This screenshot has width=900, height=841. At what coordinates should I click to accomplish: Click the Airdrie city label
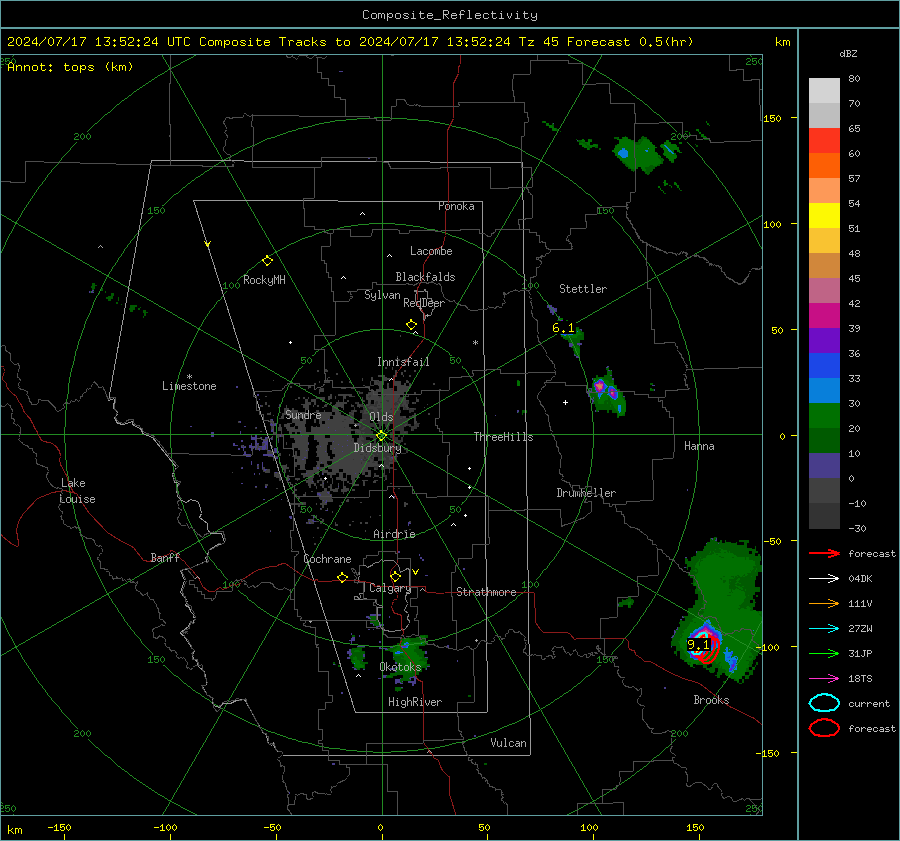click(x=394, y=534)
